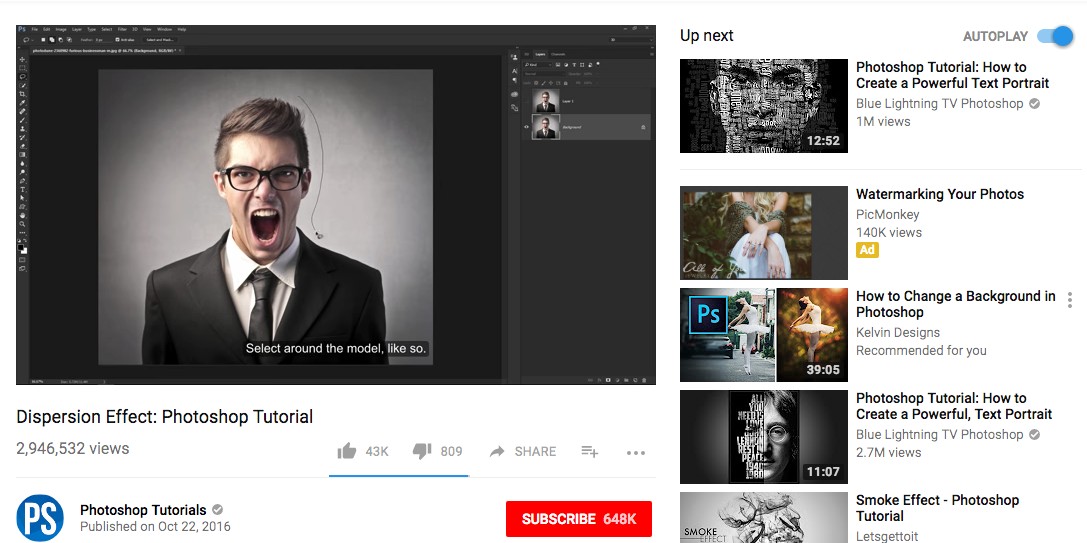
Task: Click the Photoshop Tutorials channel avatar
Action: point(40,518)
